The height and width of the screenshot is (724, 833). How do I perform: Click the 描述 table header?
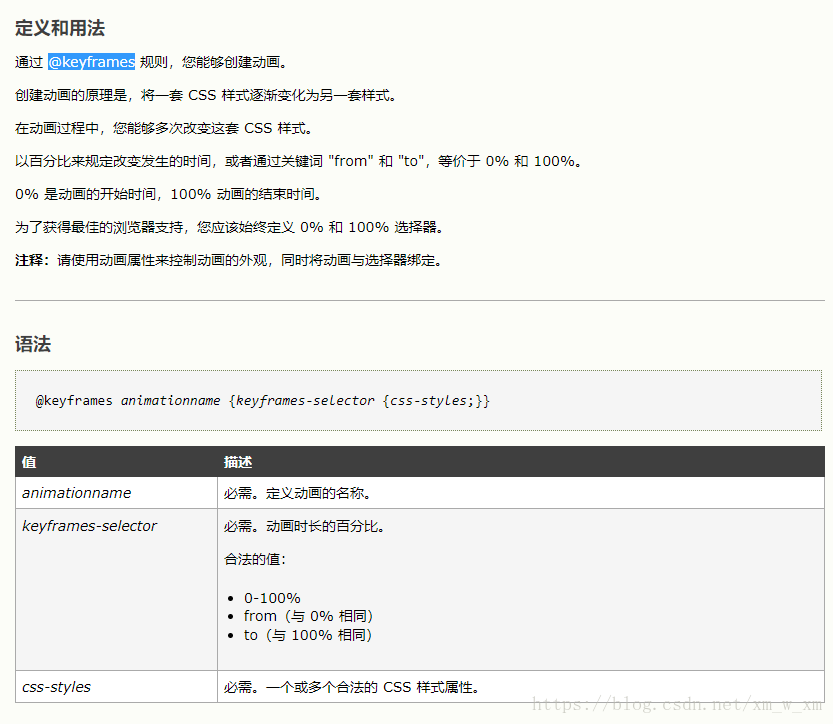[x=237, y=462]
